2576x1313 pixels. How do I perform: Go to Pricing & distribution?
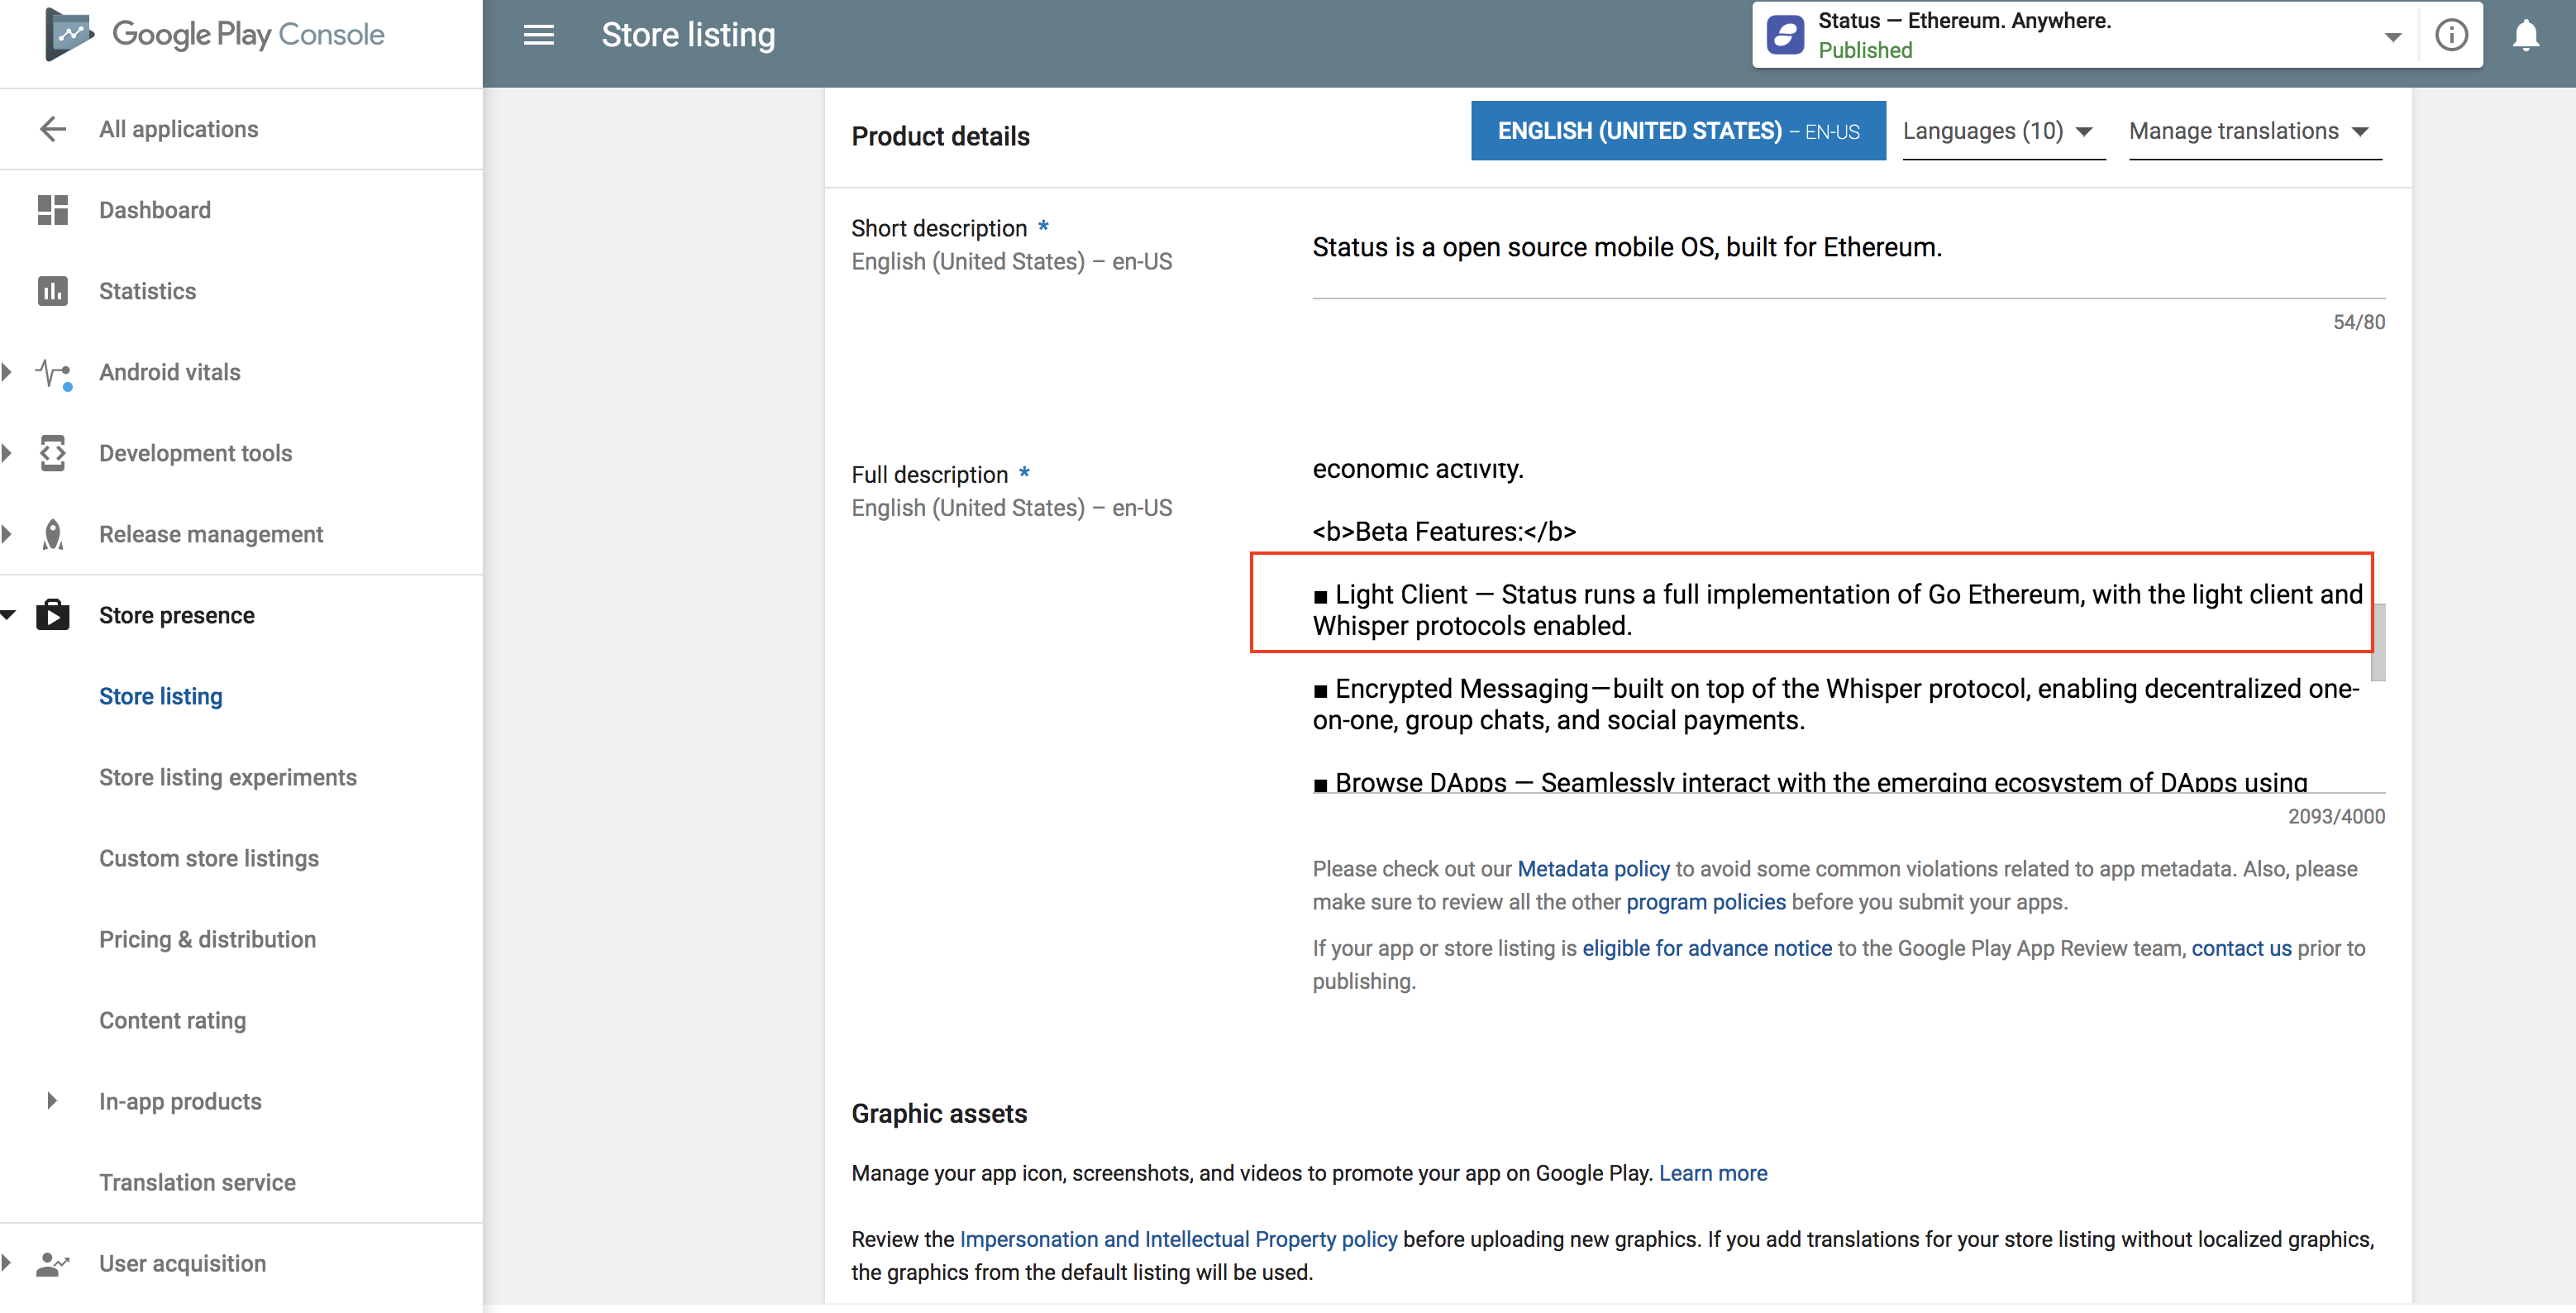click(x=207, y=939)
